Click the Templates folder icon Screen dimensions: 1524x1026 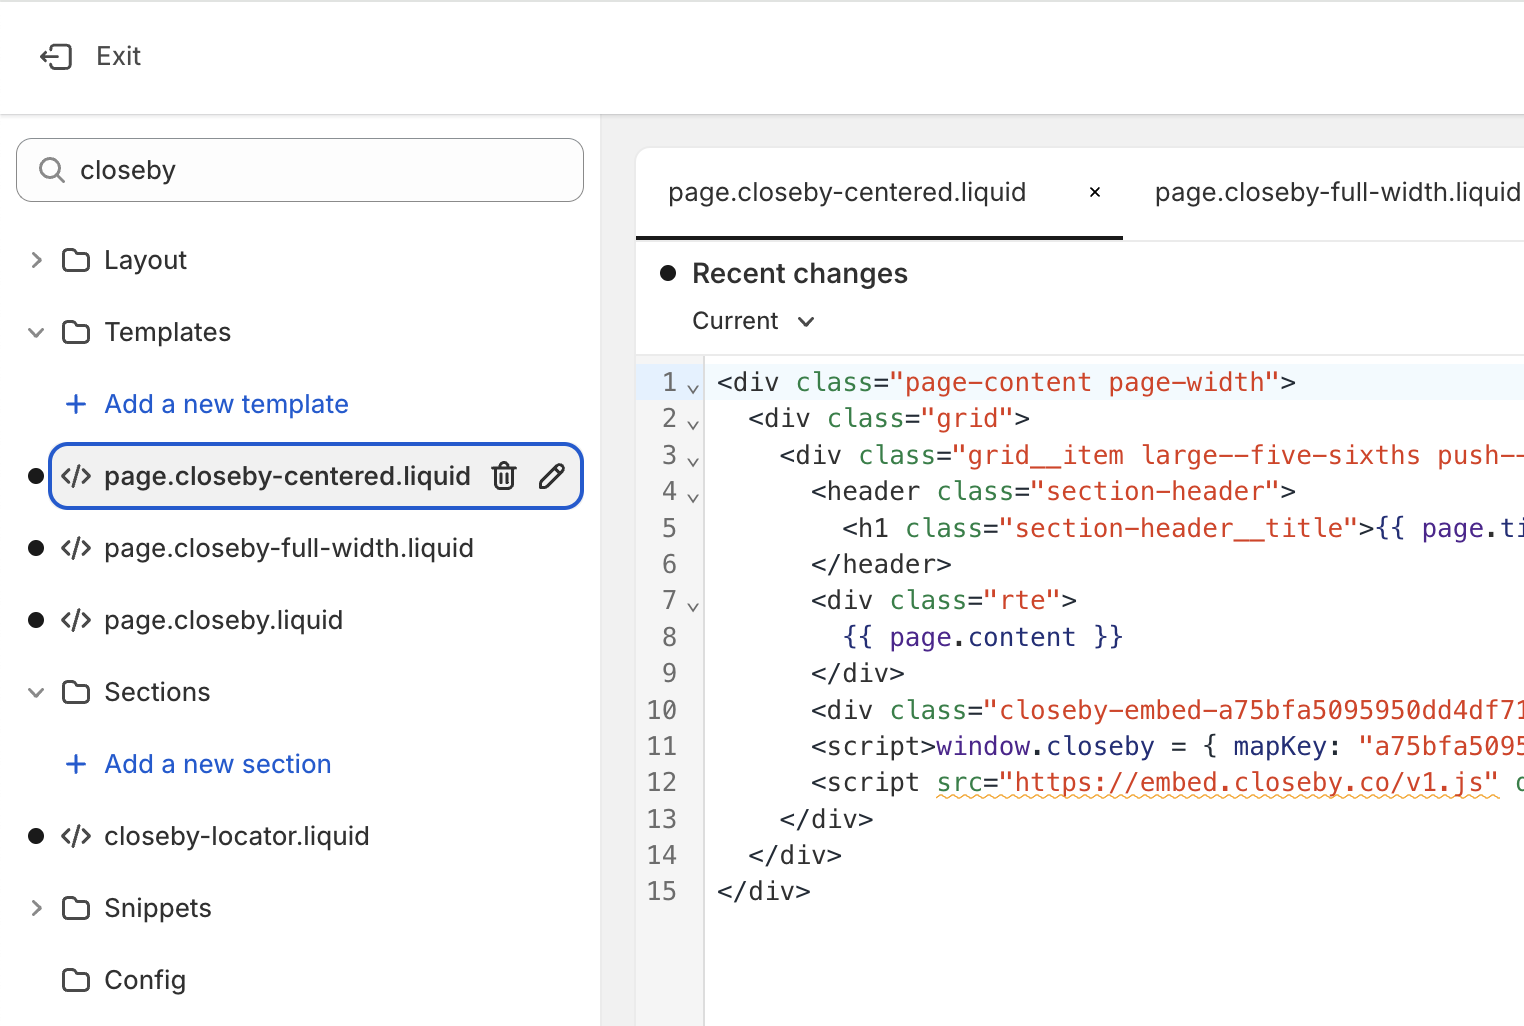pos(76,332)
